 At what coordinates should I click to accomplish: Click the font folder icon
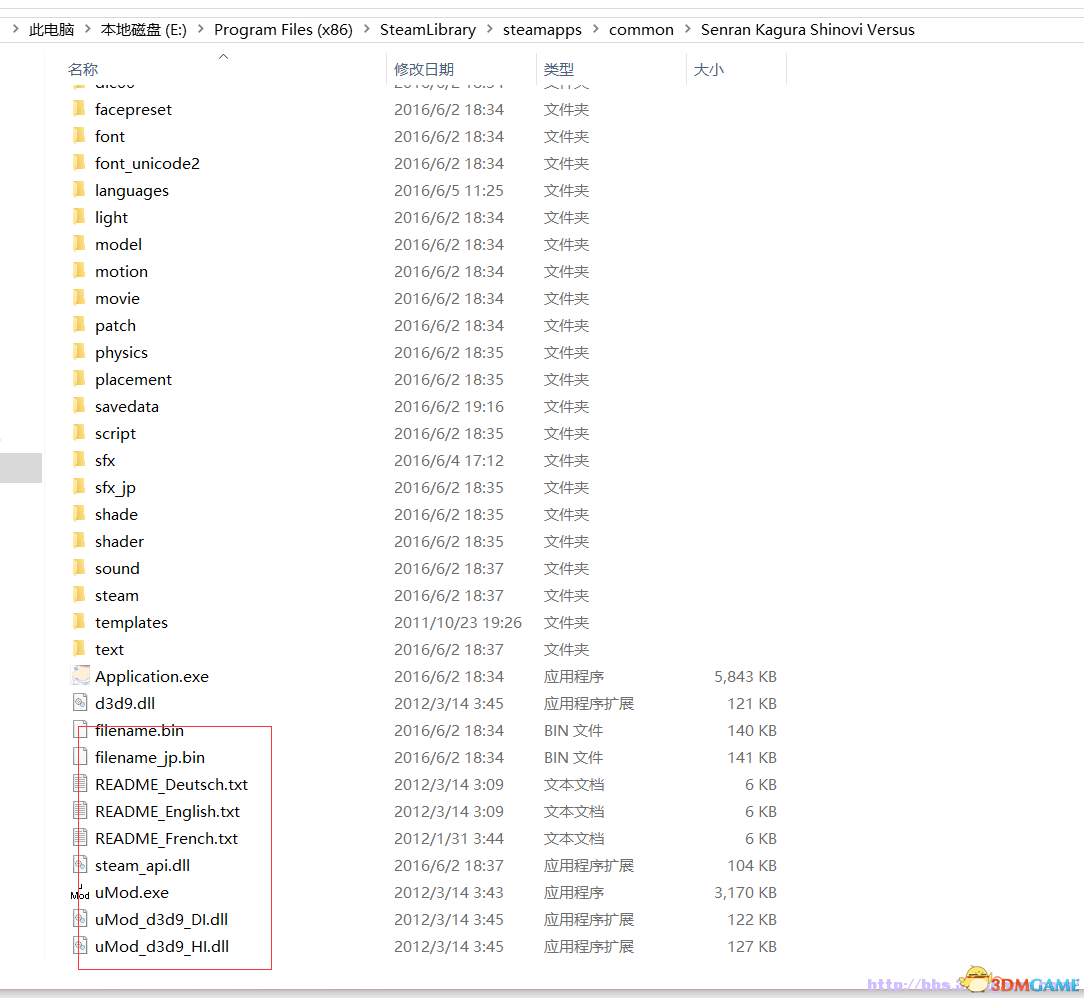click(x=80, y=135)
